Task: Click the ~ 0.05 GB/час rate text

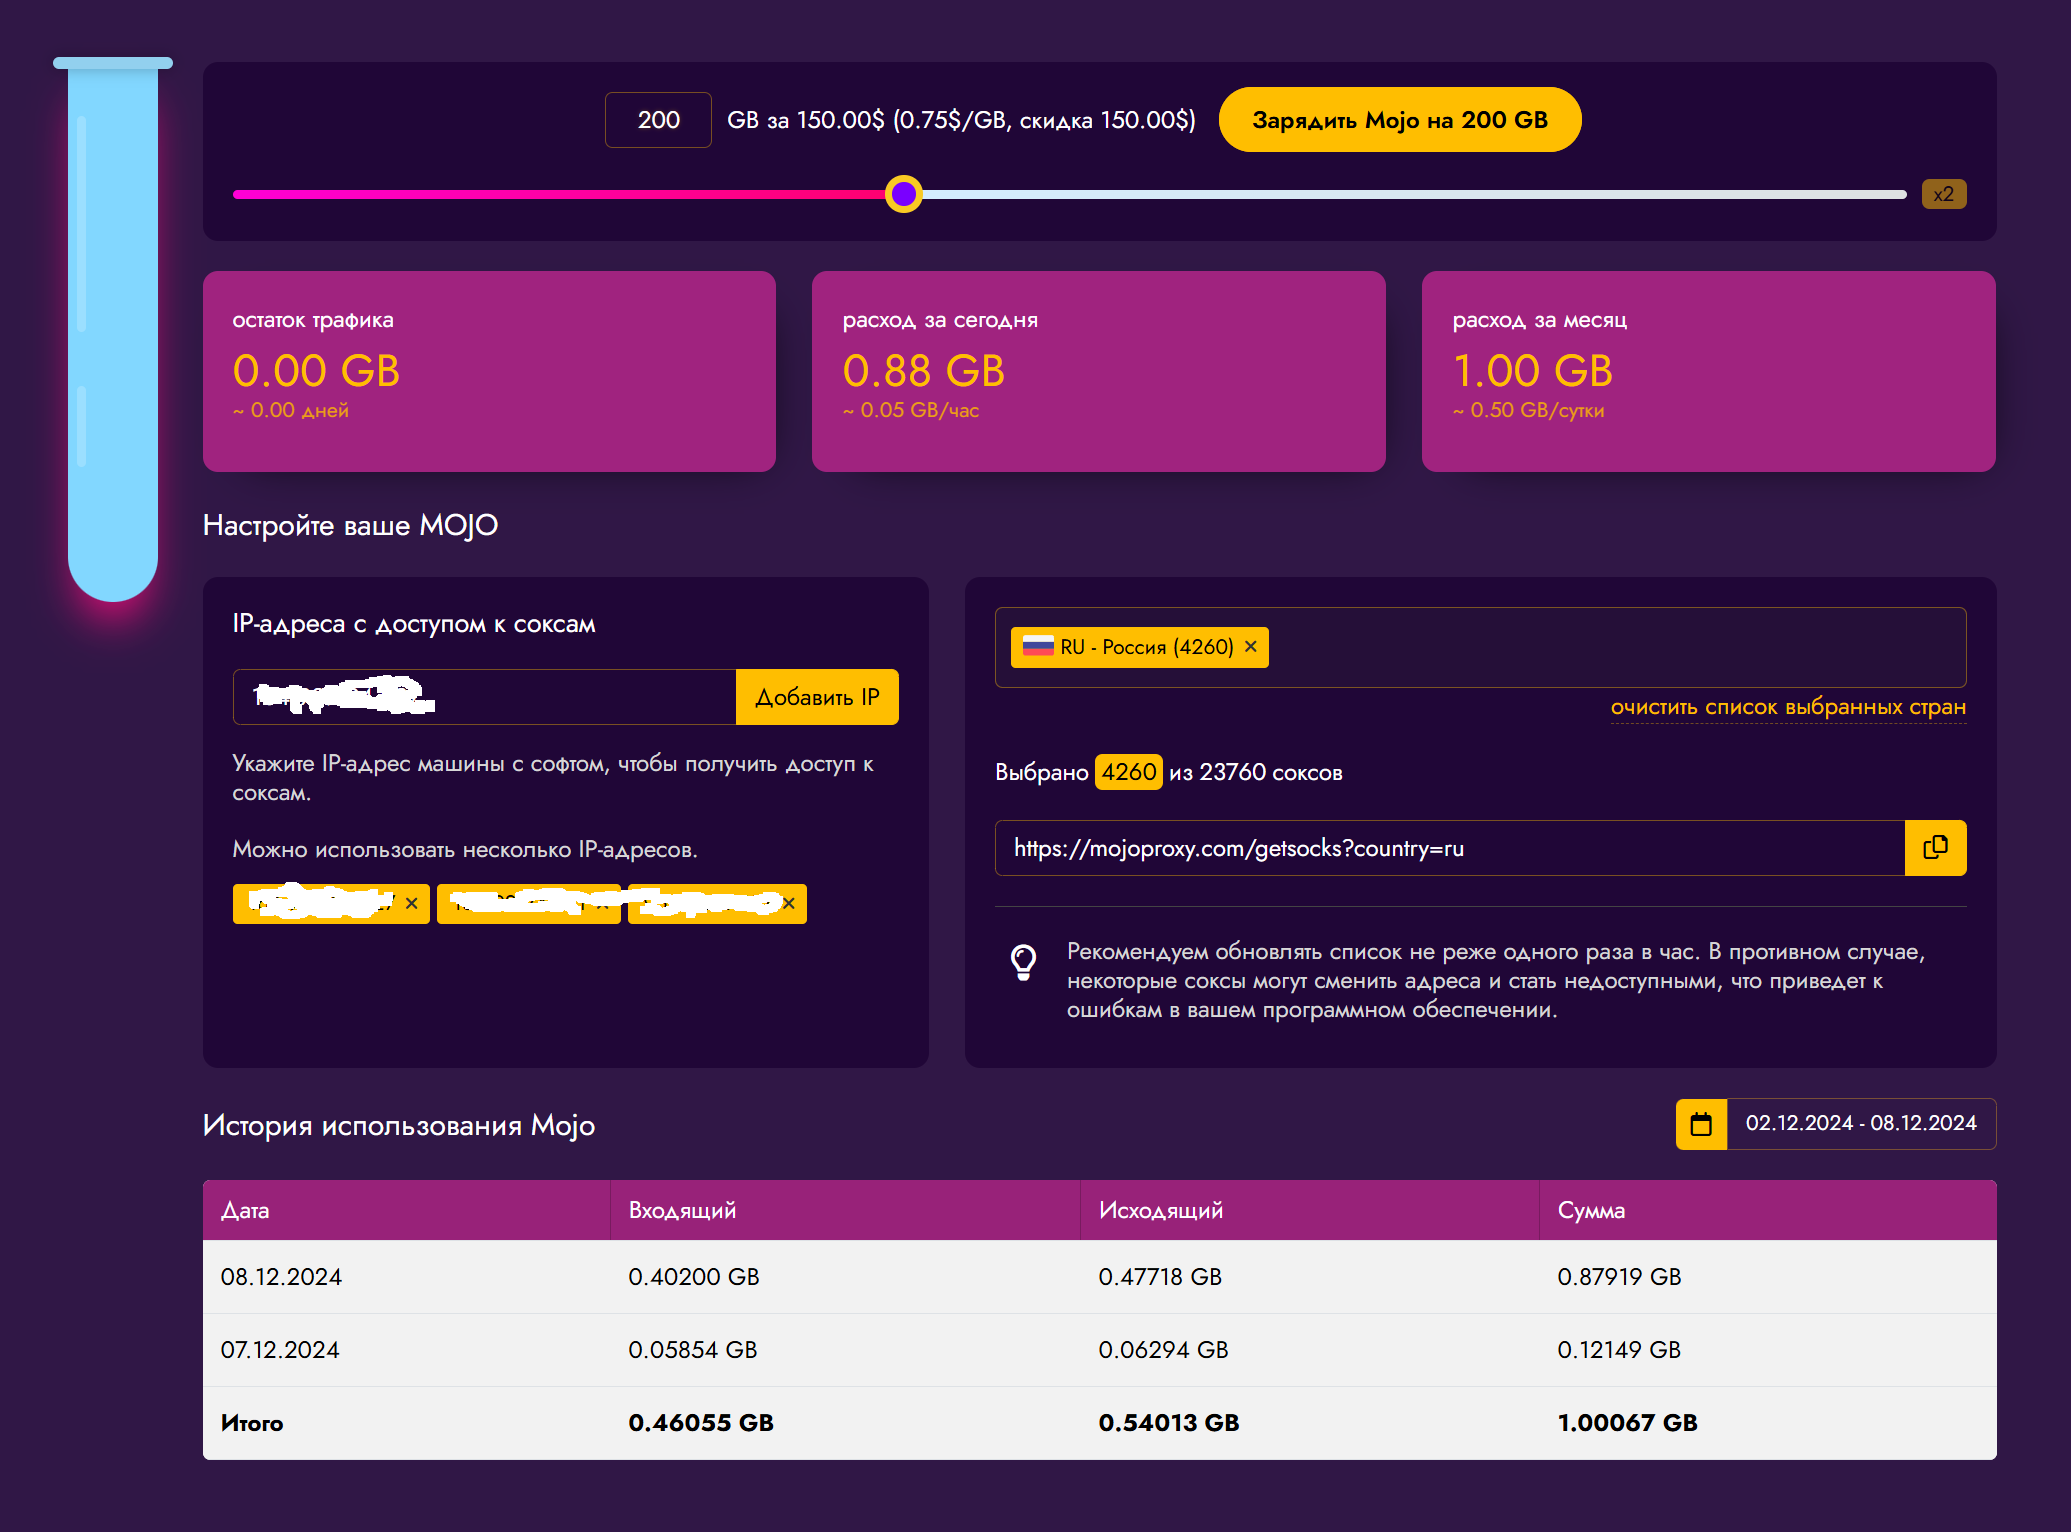Action: [x=911, y=410]
